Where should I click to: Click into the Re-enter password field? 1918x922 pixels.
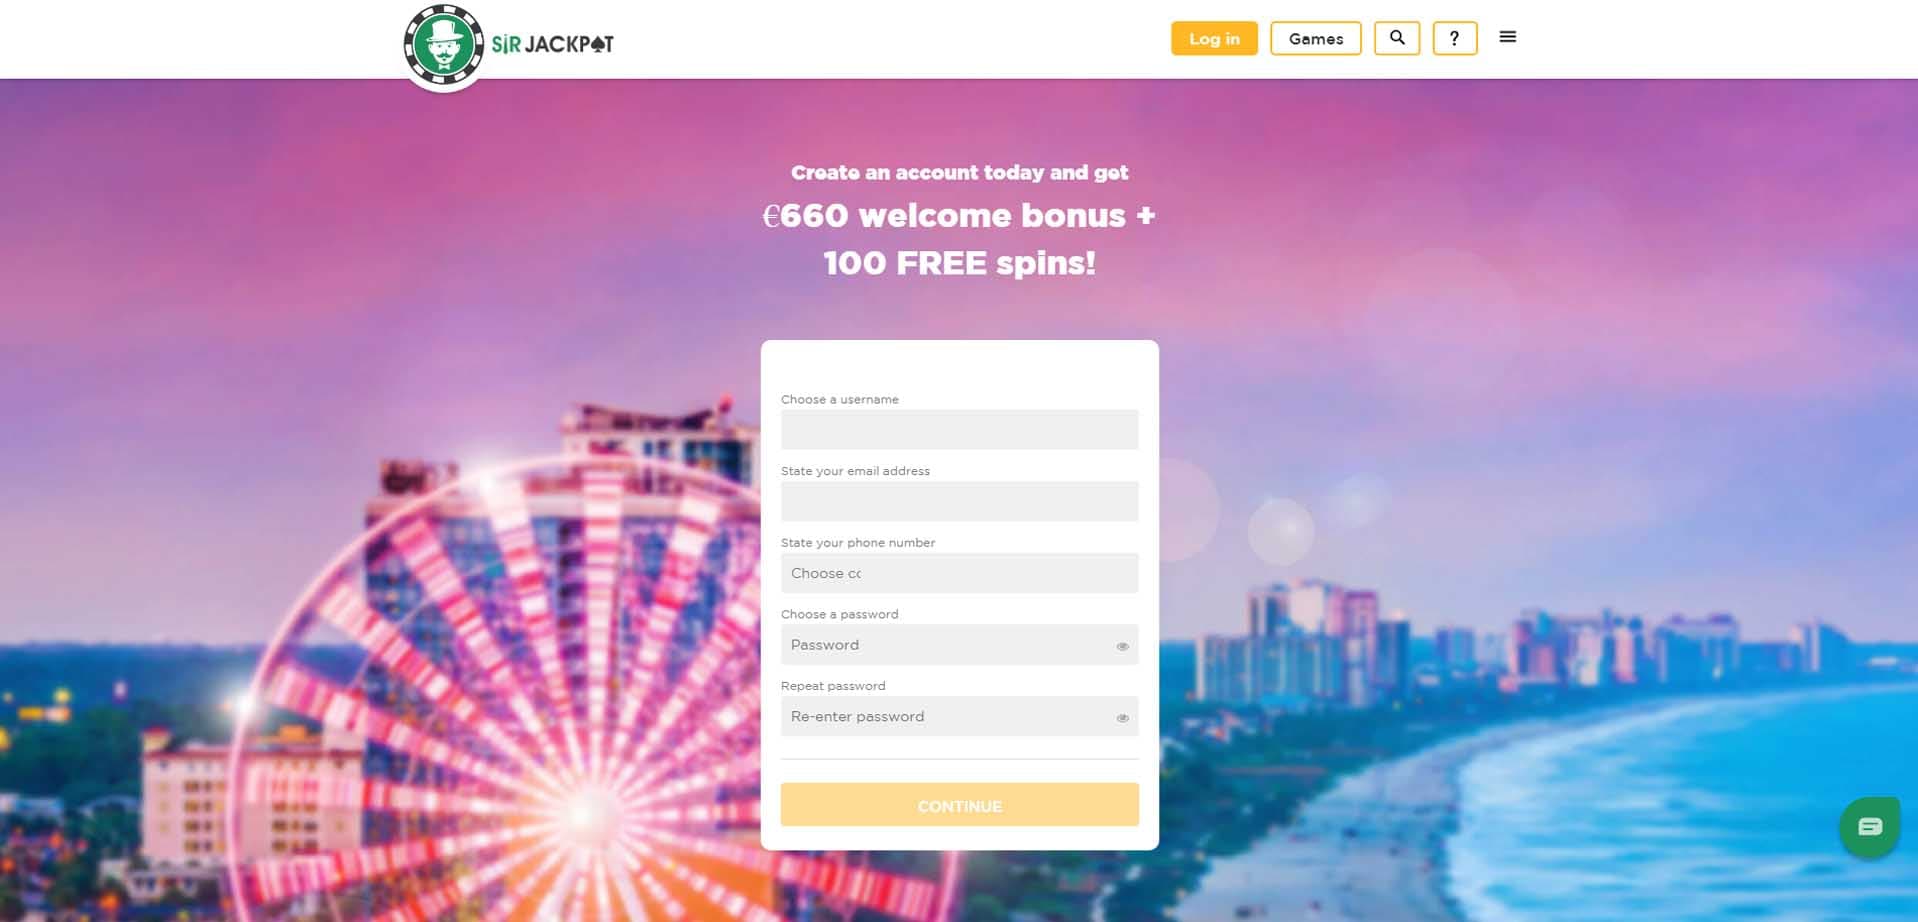click(945, 716)
